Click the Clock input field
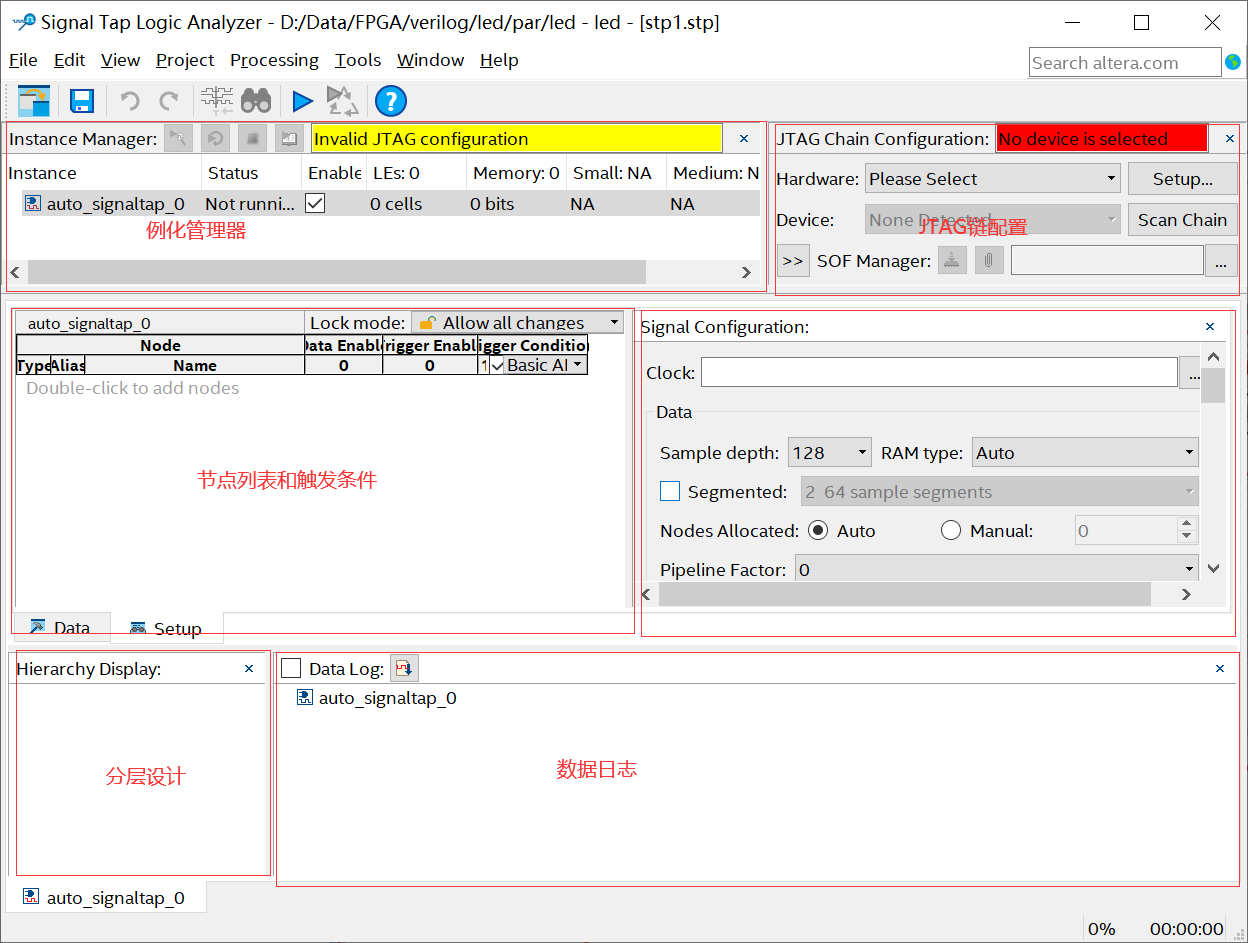1248x943 pixels. click(x=939, y=373)
